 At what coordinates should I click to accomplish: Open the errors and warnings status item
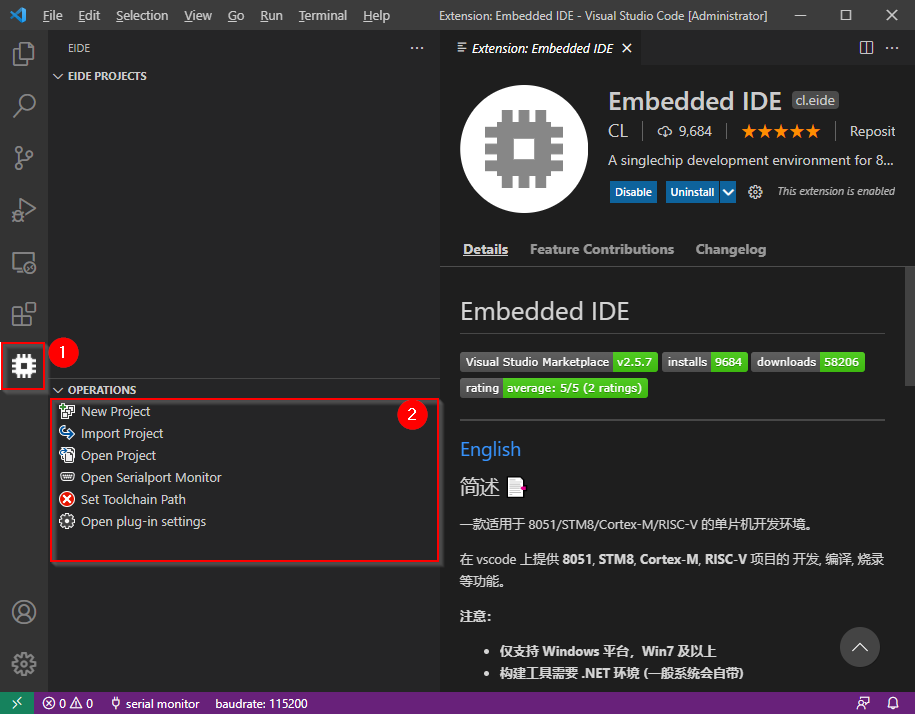[68, 704]
